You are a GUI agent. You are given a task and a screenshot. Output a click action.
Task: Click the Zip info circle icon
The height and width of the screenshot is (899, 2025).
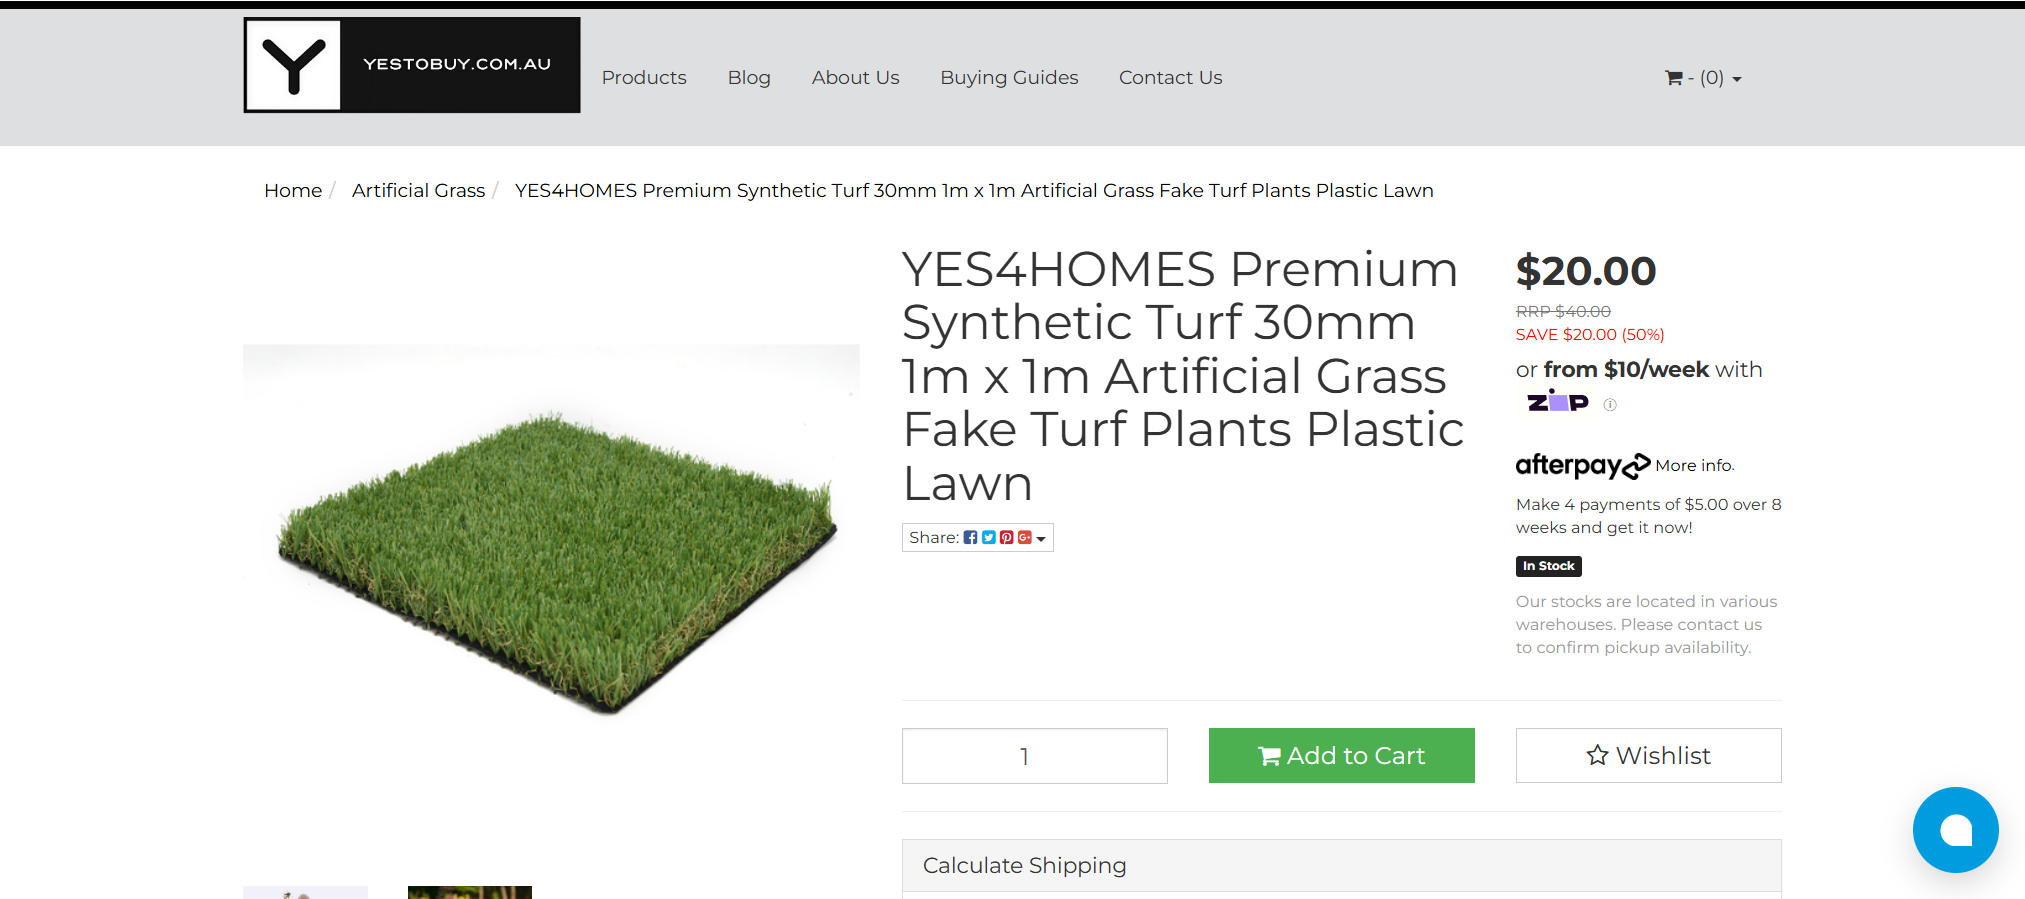coord(1610,405)
